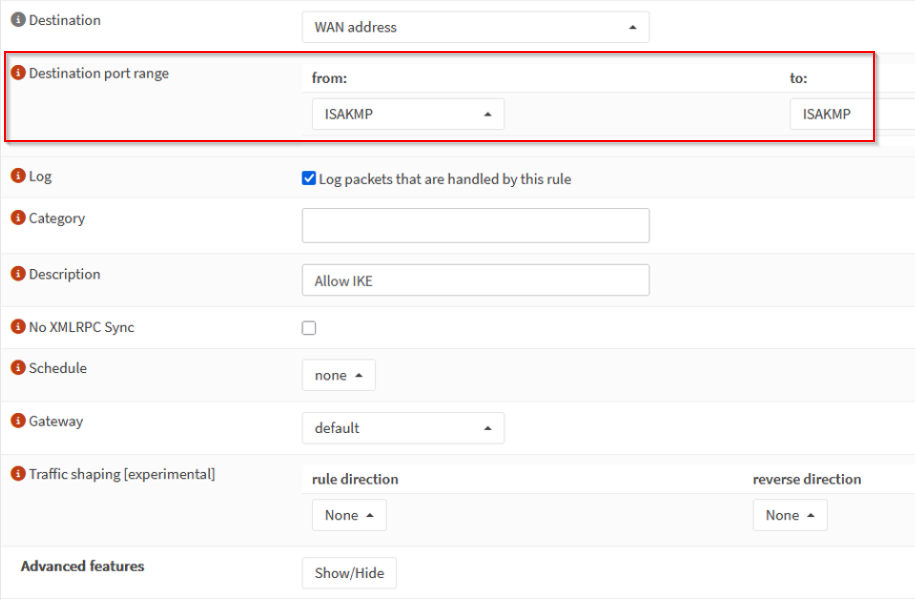Open the reverse direction None dropdown
The height and width of the screenshot is (600, 915).
click(x=789, y=515)
